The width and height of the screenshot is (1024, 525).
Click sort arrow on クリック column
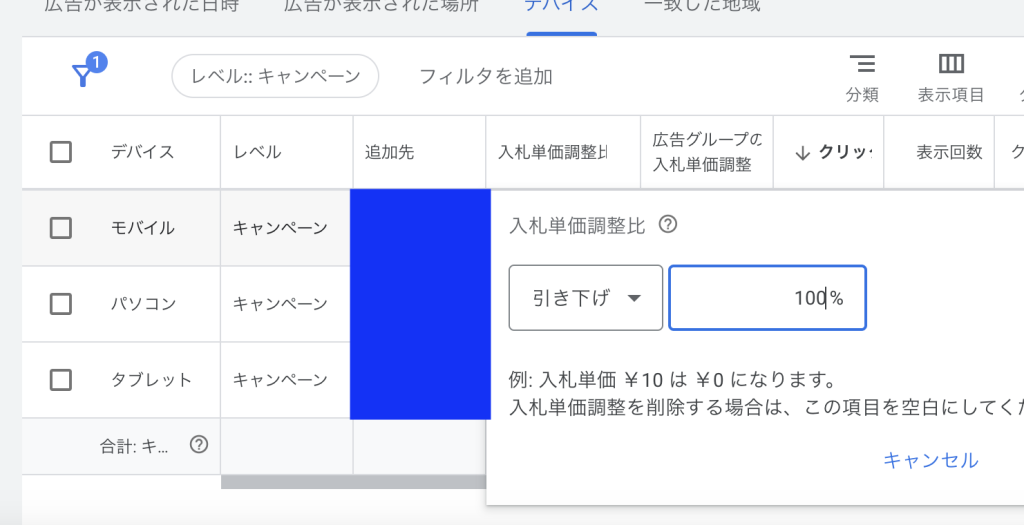pos(802,152)
